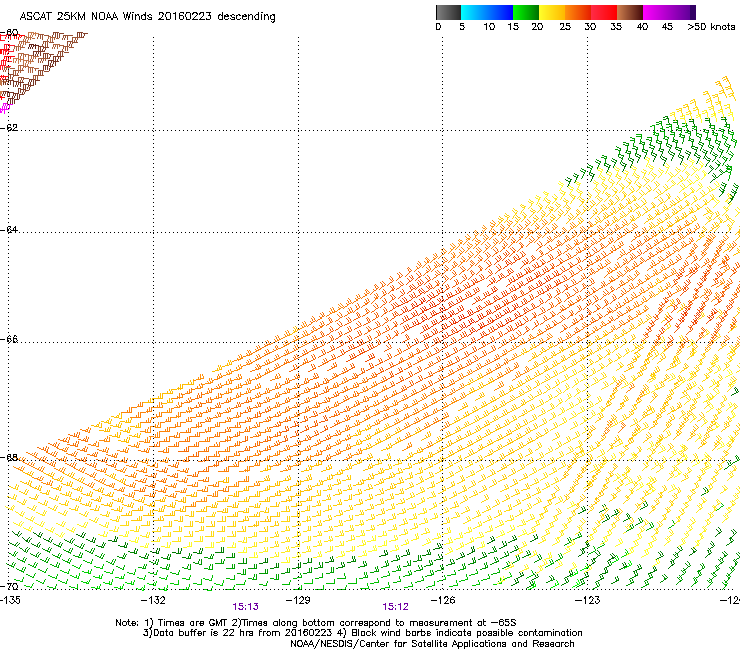This screenshot has height=650, width=740.
Task: Click the latitude label -66
Action: click(9, 340)
